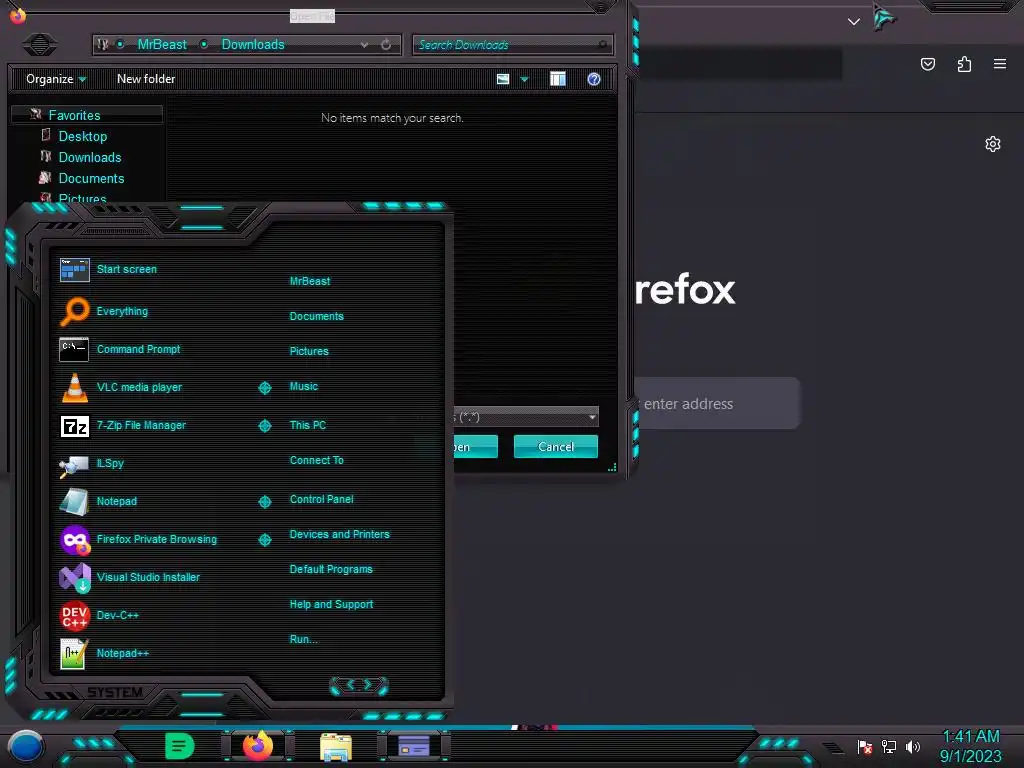Click Downloads in address breadcrumb
This screenshot has width=1024, height=768.
pos(253,44)
